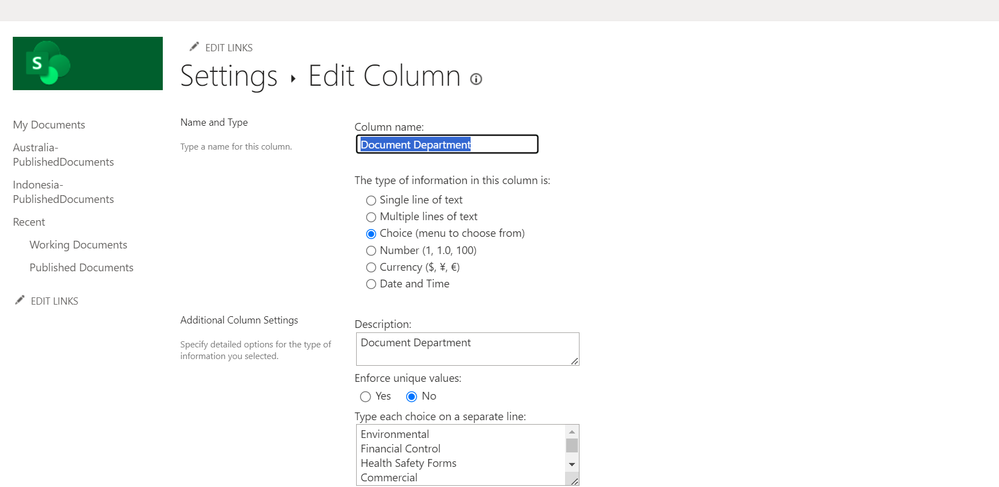Open My Documents in left navigation

[49, 125]
